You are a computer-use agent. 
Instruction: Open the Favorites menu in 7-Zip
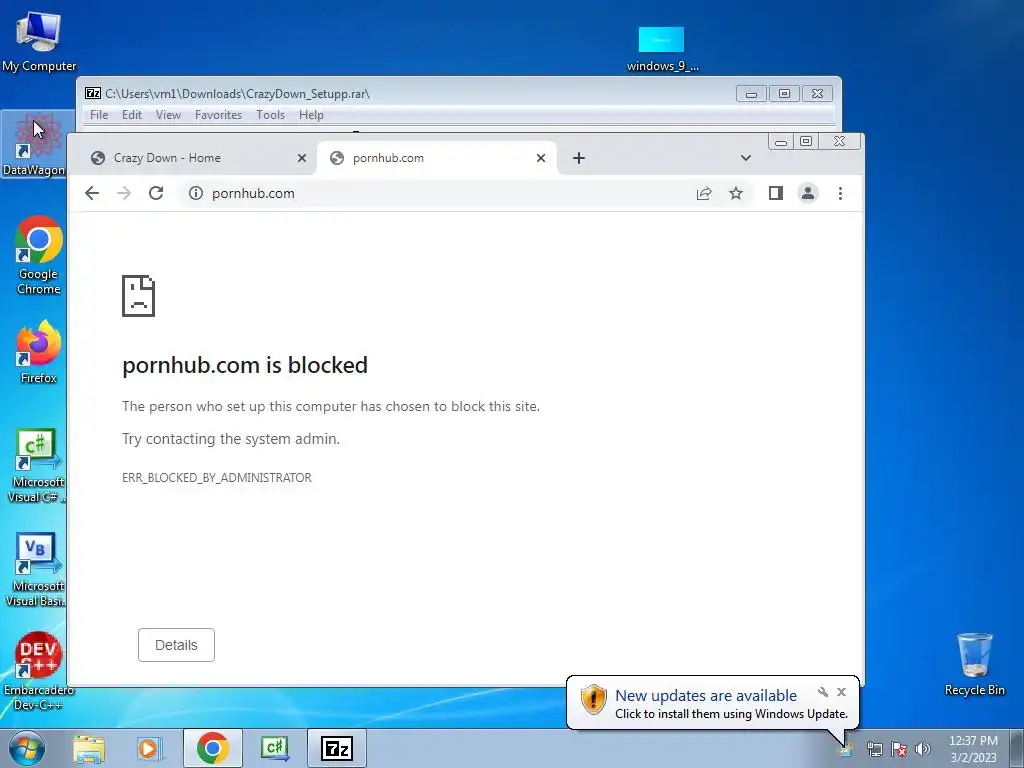click(x=218, y=115)
